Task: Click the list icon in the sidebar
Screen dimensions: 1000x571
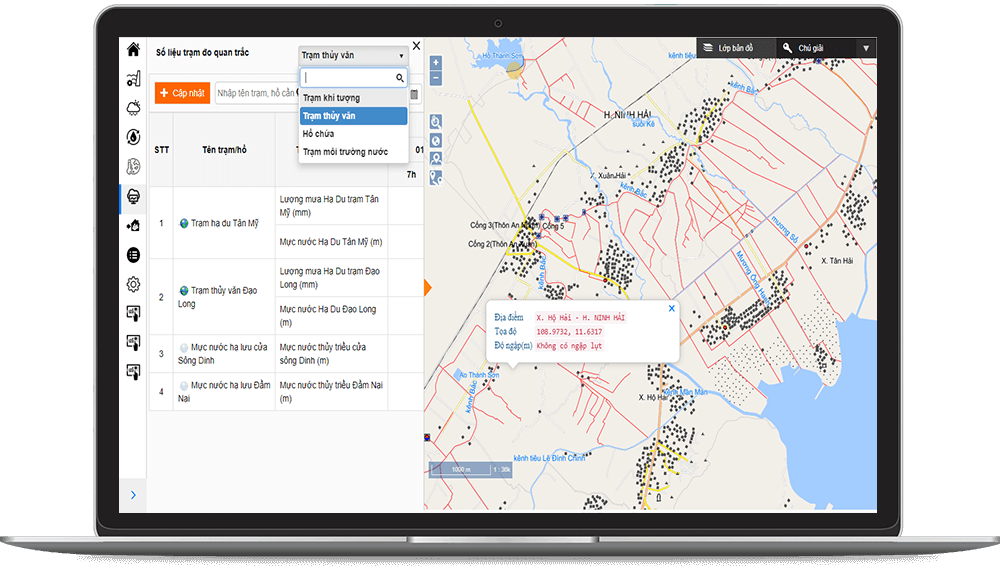Action: pyautogui.click(x=133, y=255)
